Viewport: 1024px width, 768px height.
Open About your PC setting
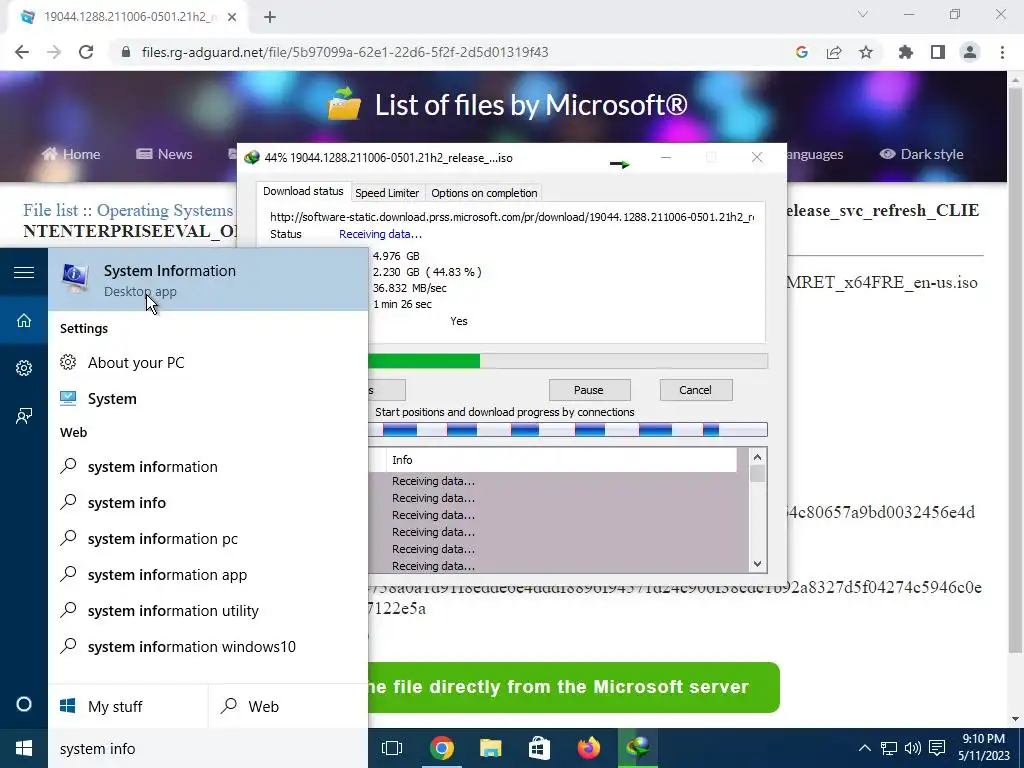[208, 362]
